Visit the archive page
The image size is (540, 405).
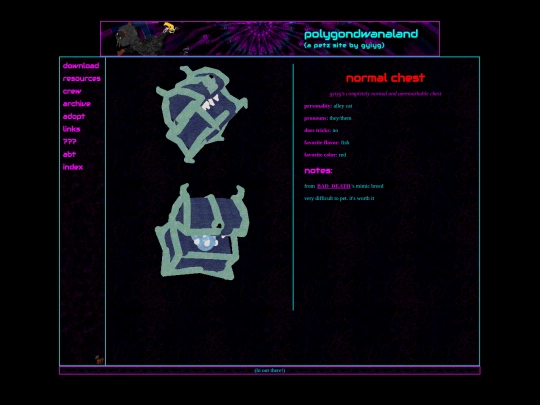click(x=76, y=104)
